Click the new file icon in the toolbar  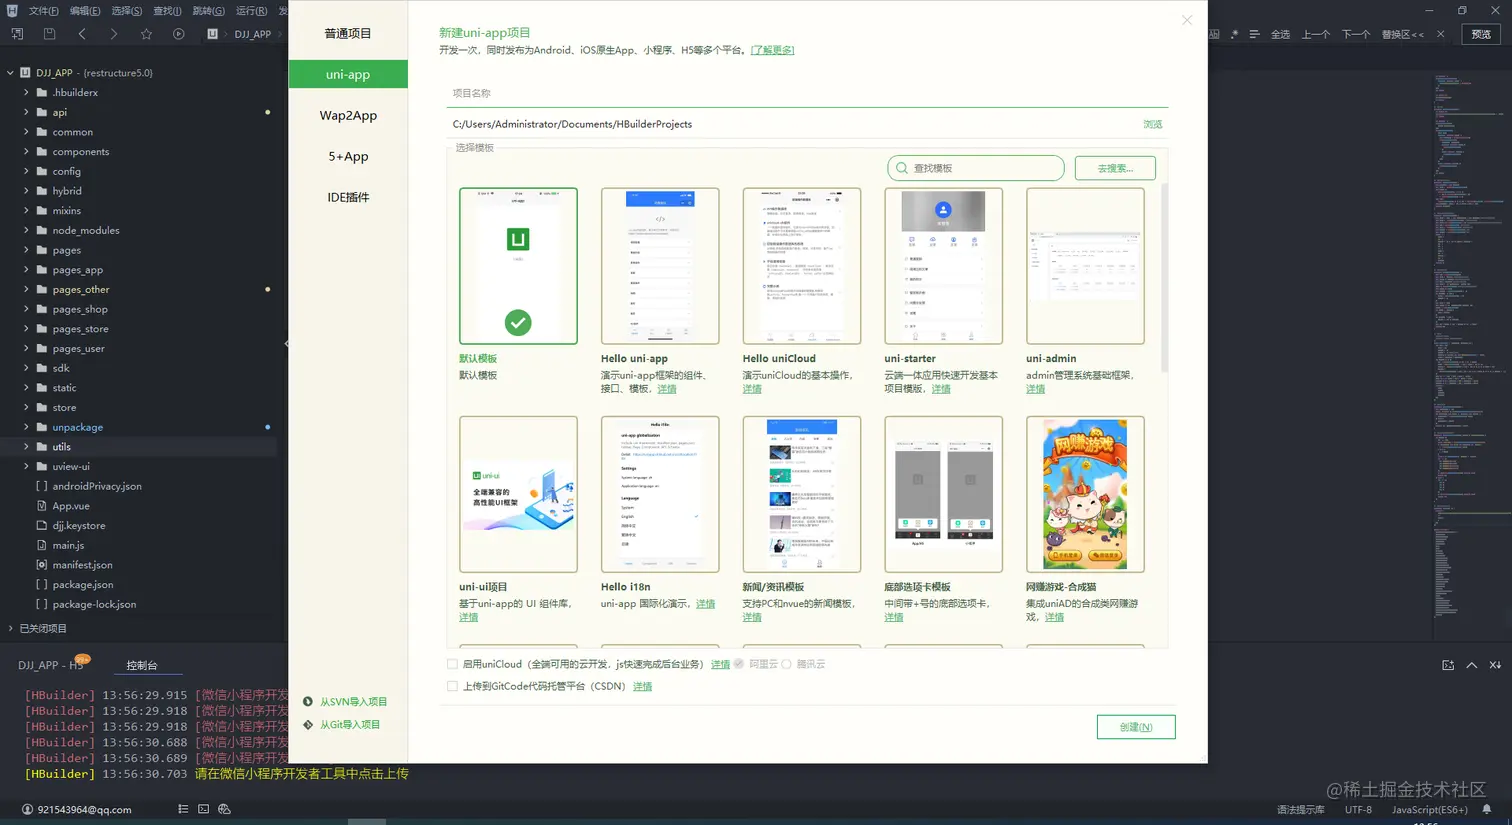click(17, 33)
